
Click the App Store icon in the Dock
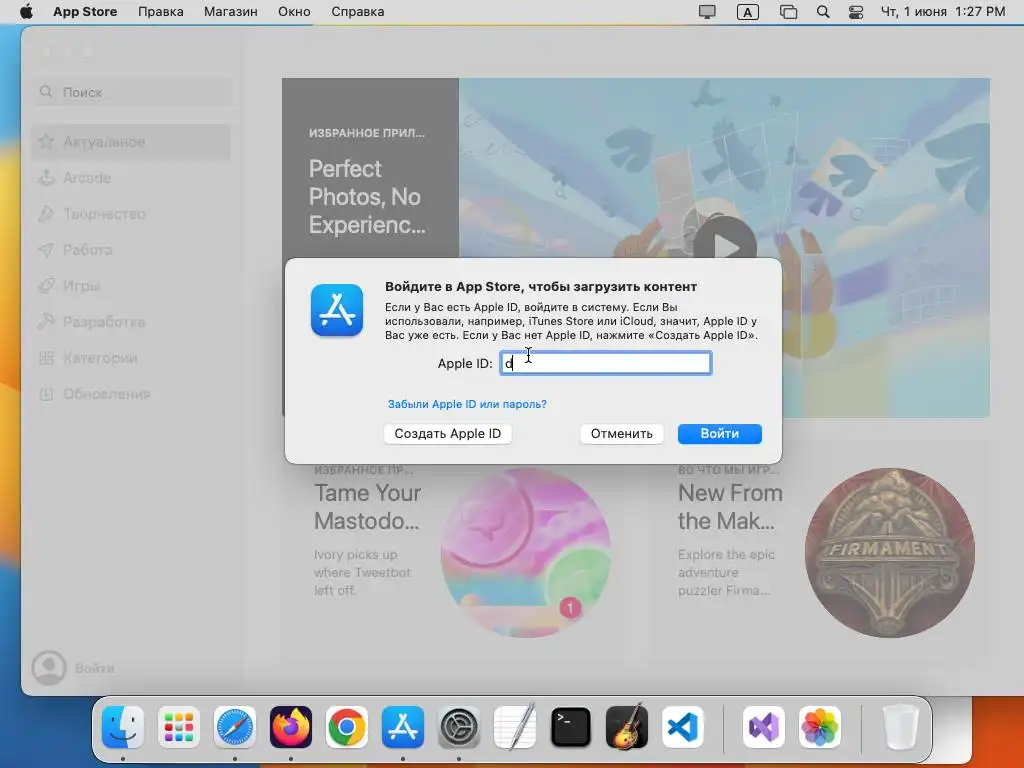403,727
